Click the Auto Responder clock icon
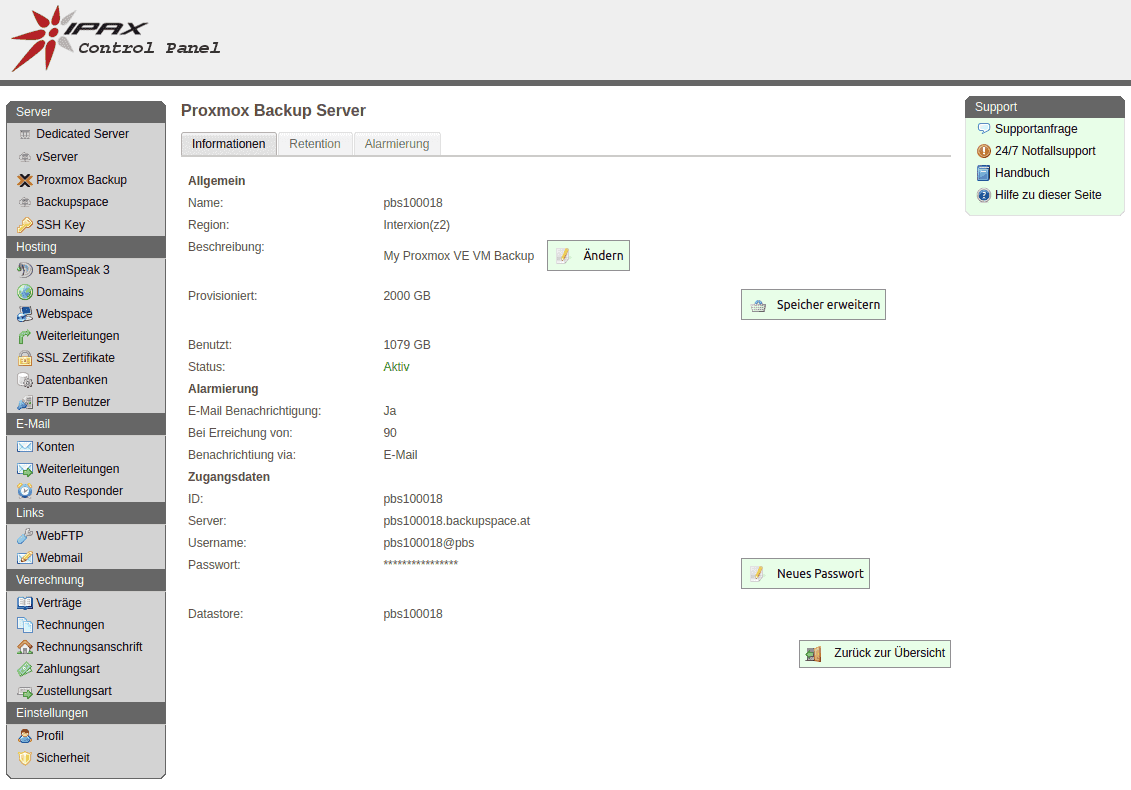Viewport: 1131px width, 790px height. pyautogui.click(x=25, y=491)
